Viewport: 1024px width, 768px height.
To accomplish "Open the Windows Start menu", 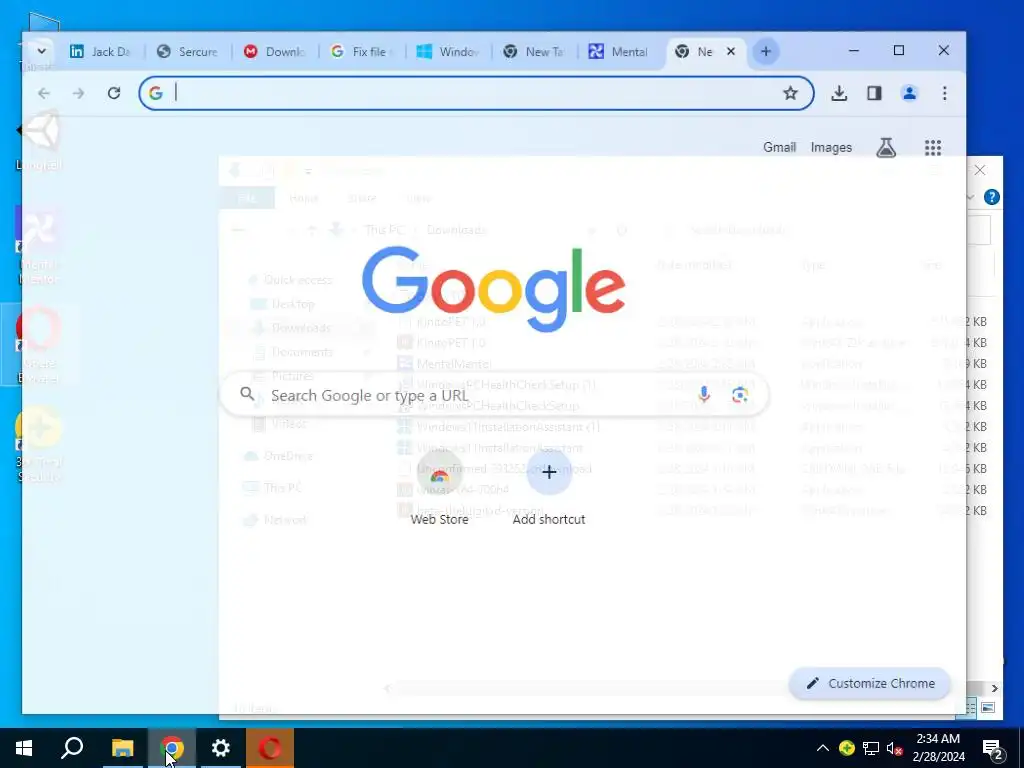I will (x=24, y=748).
